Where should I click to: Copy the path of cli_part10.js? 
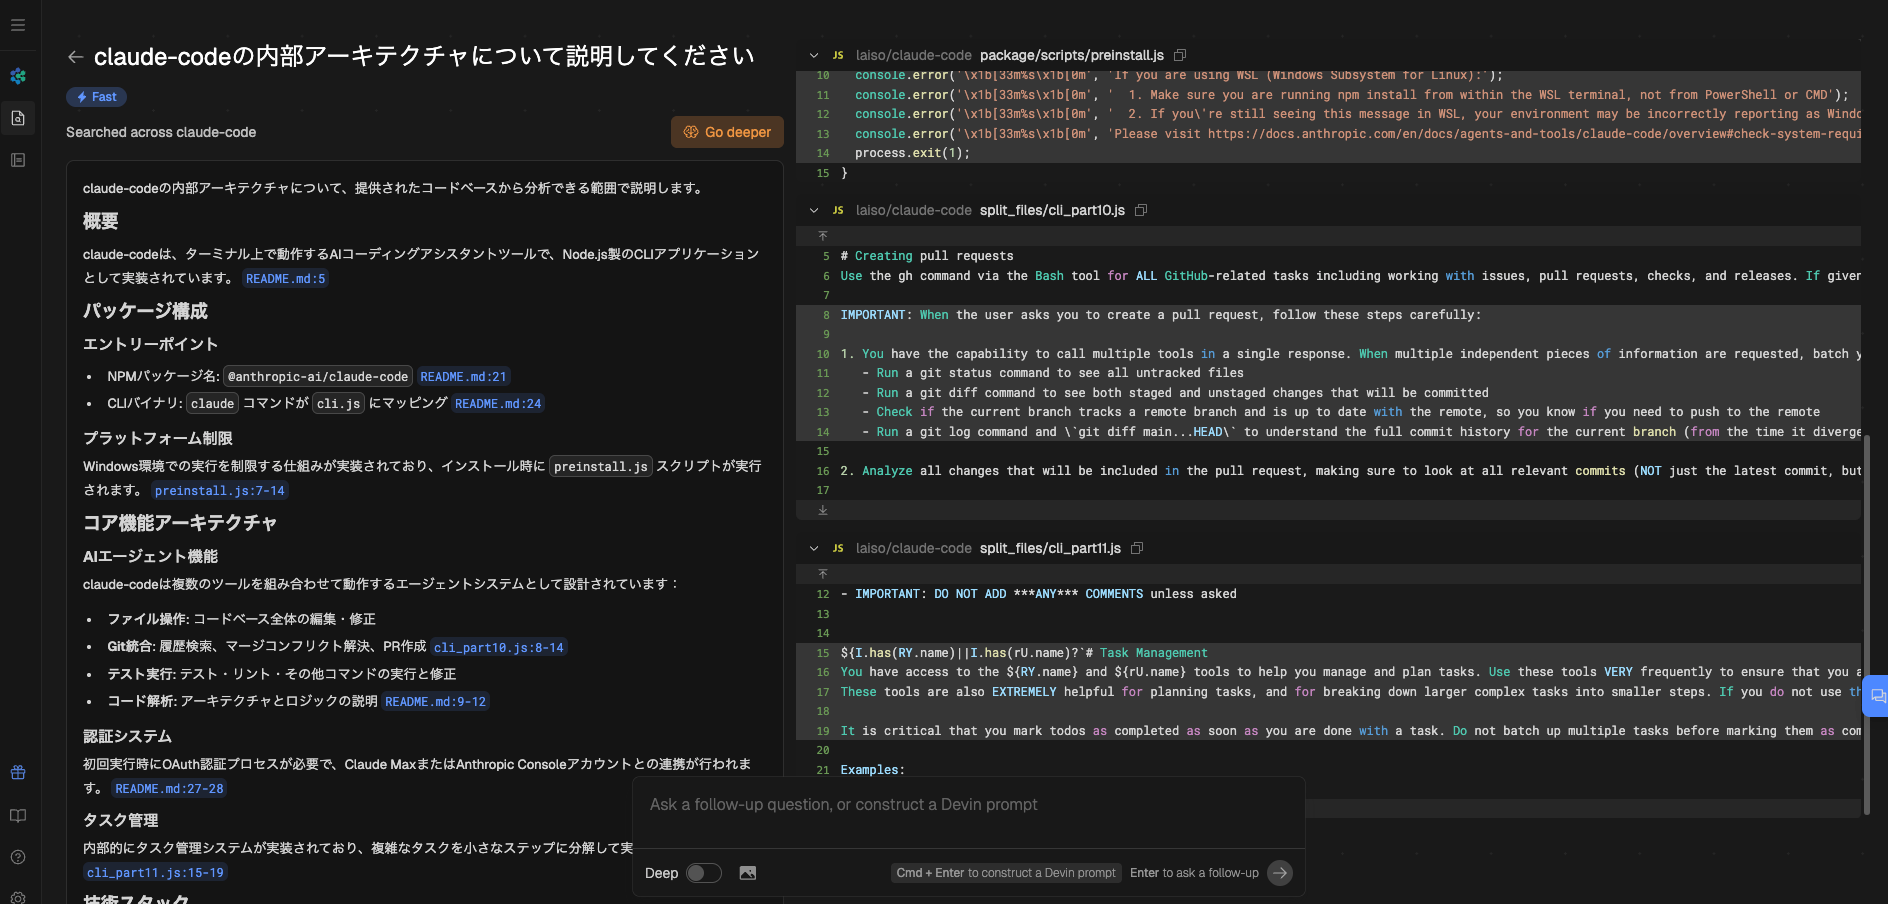1141,210
